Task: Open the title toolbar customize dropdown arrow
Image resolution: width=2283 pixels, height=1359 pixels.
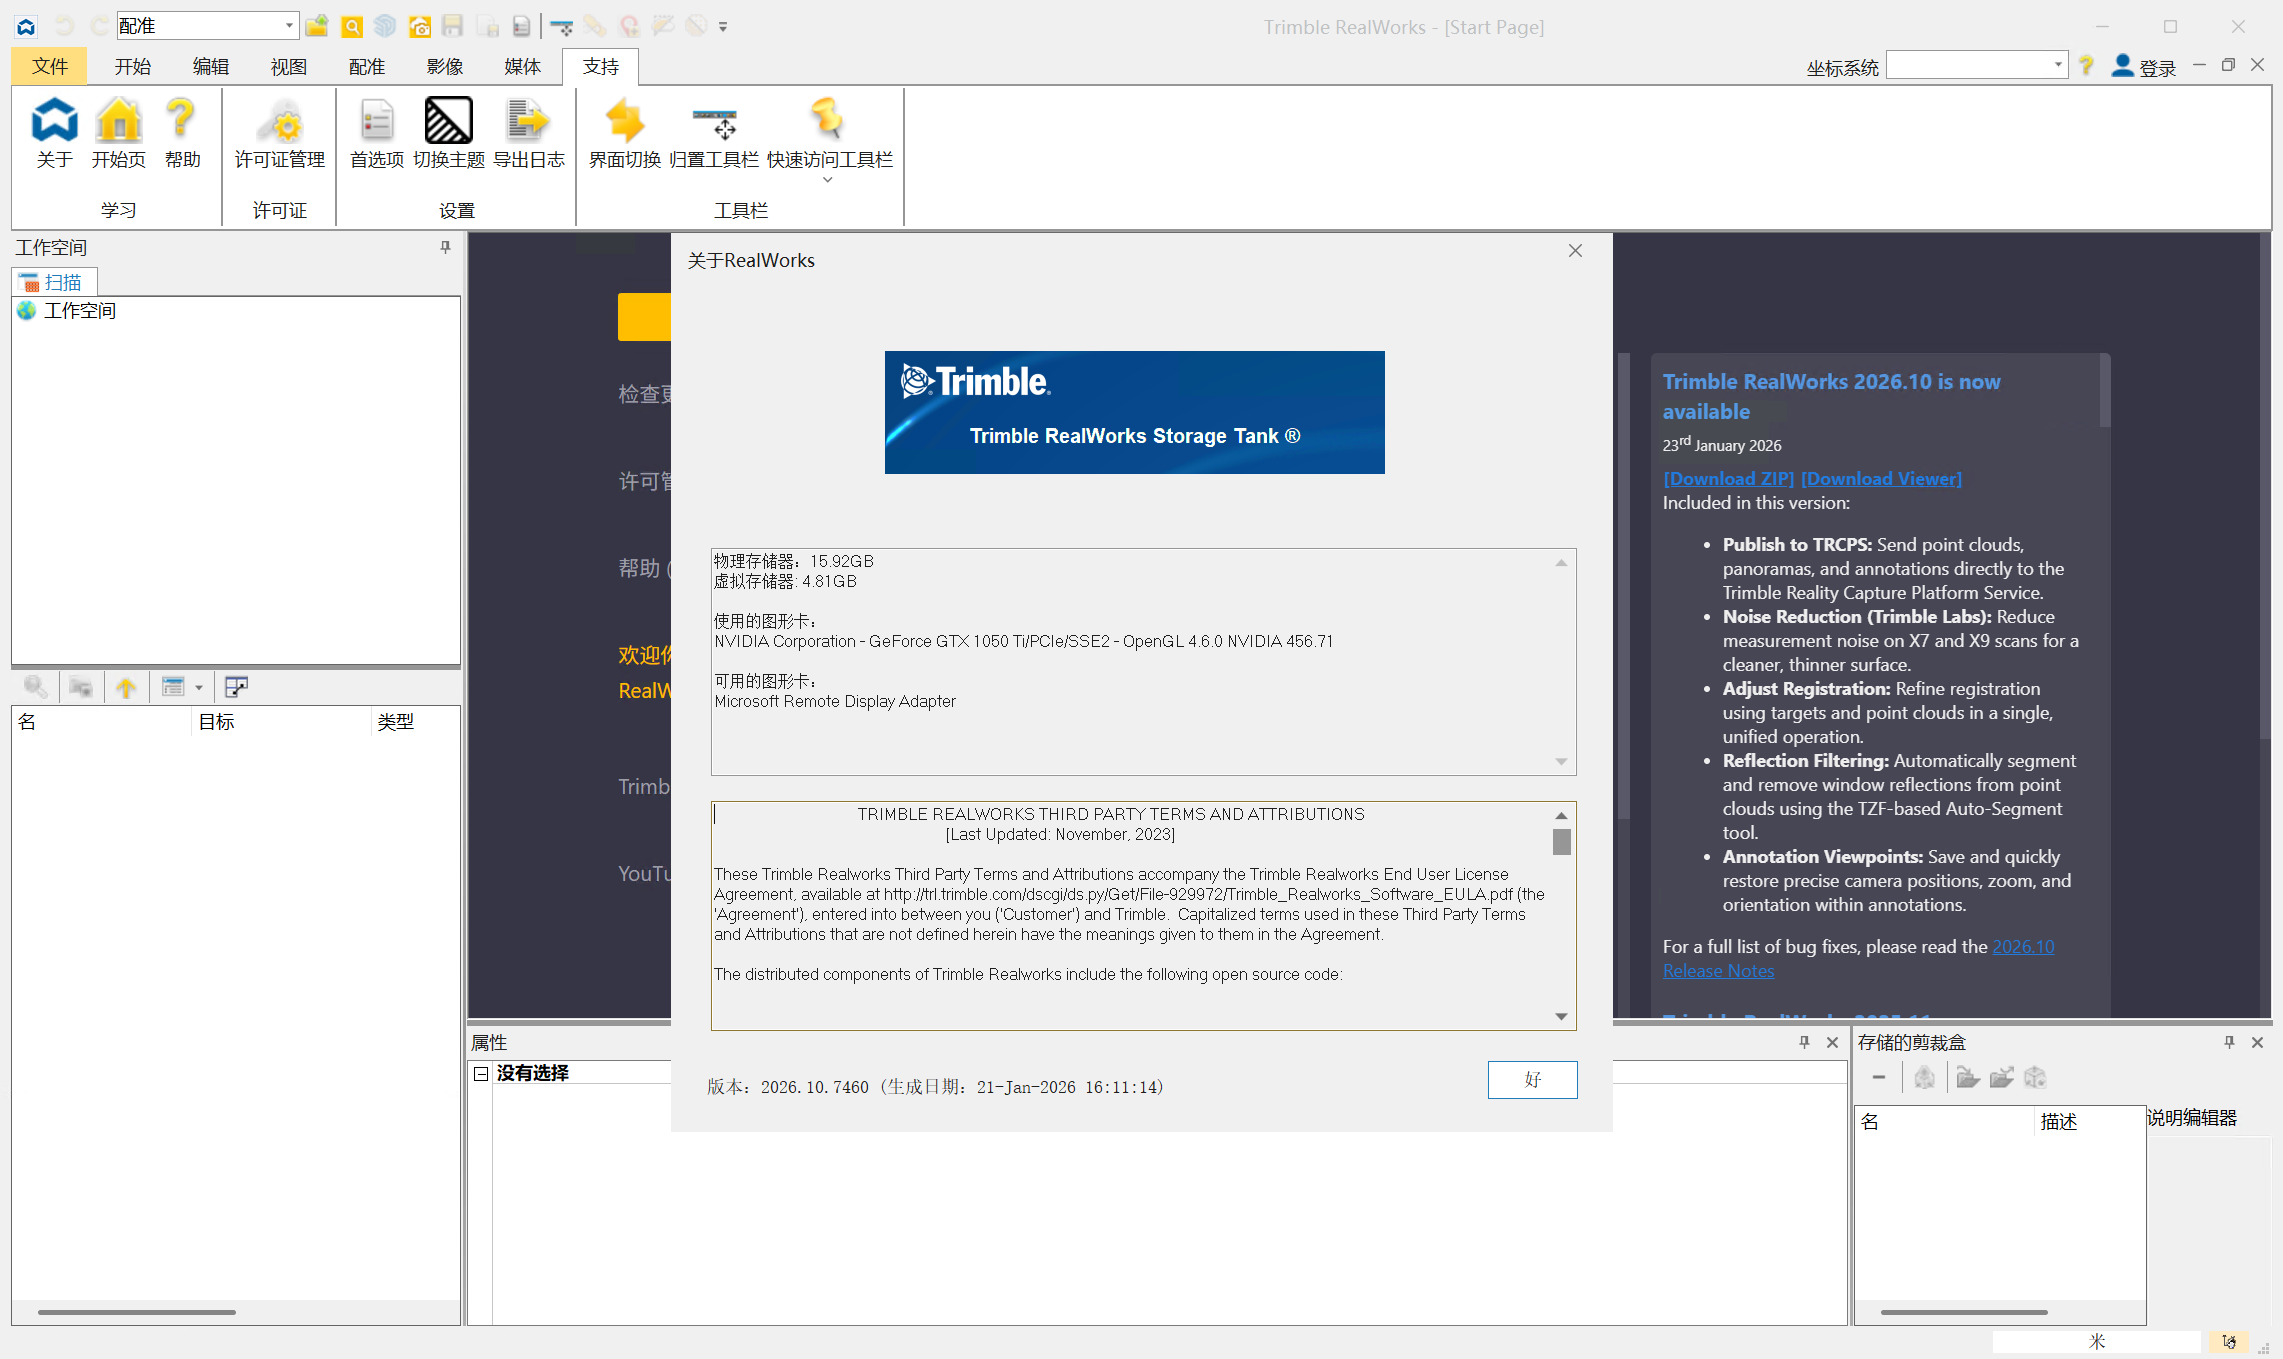Action: 723,27
